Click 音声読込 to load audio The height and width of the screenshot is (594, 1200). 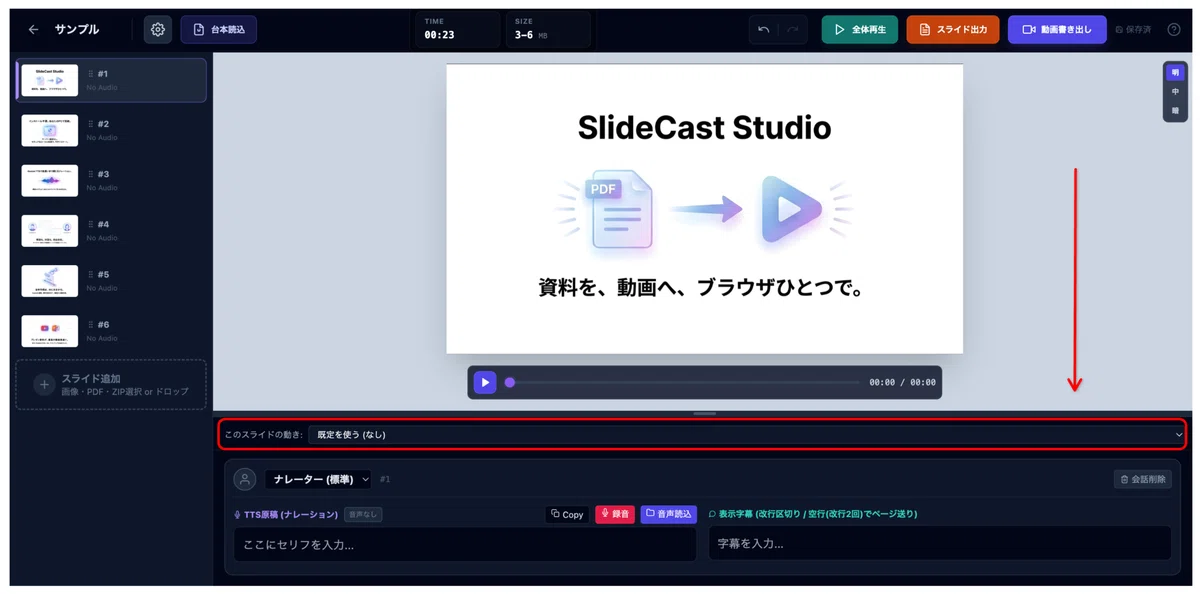669,514
